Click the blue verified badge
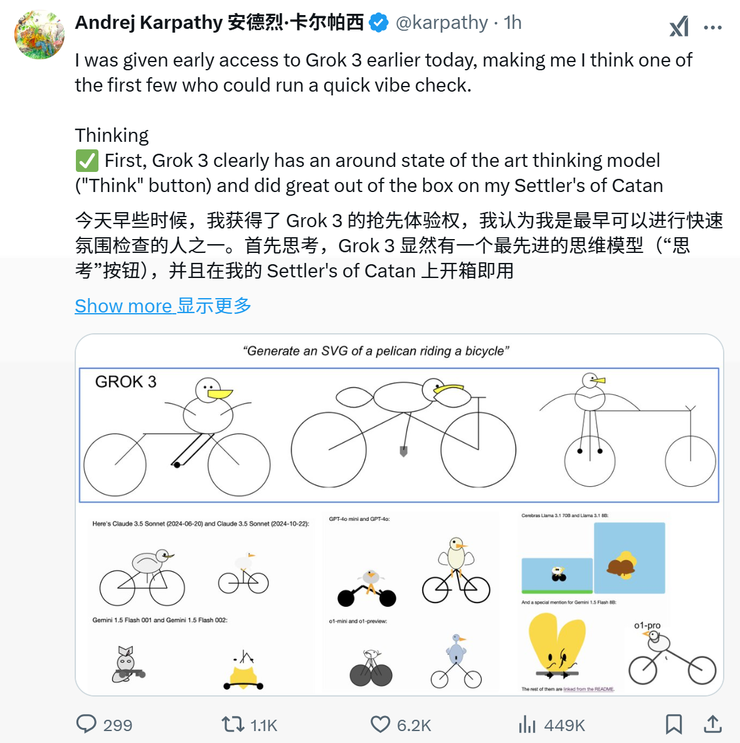740x743 pixels. pos(379,22)
